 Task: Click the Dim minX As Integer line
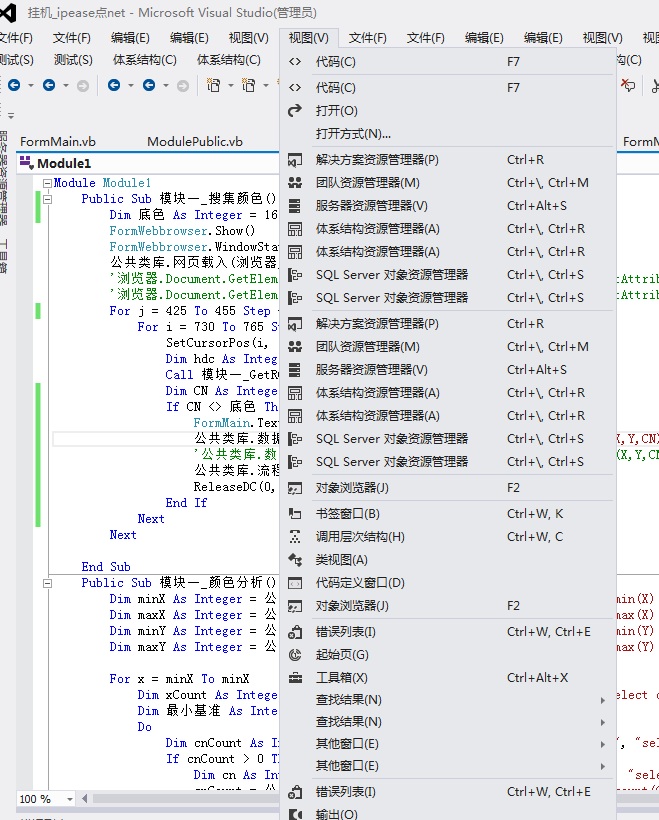coord(194,599)
